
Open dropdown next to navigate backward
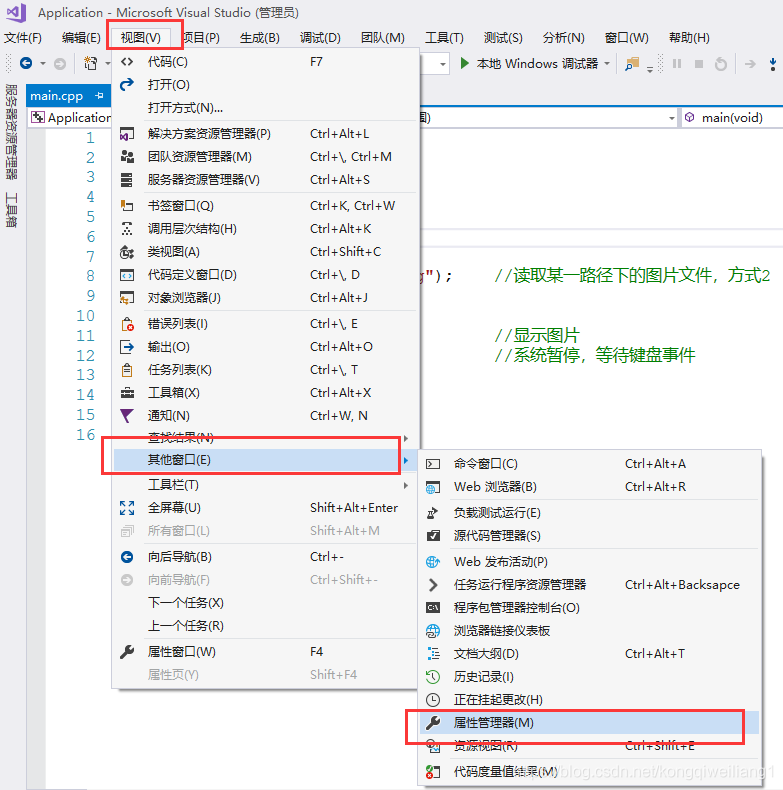[x=43, y=63]
